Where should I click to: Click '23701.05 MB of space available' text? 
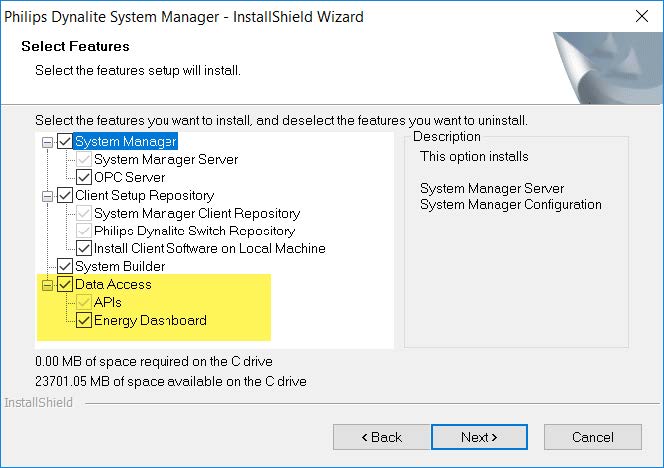click(x=171, y=381)
